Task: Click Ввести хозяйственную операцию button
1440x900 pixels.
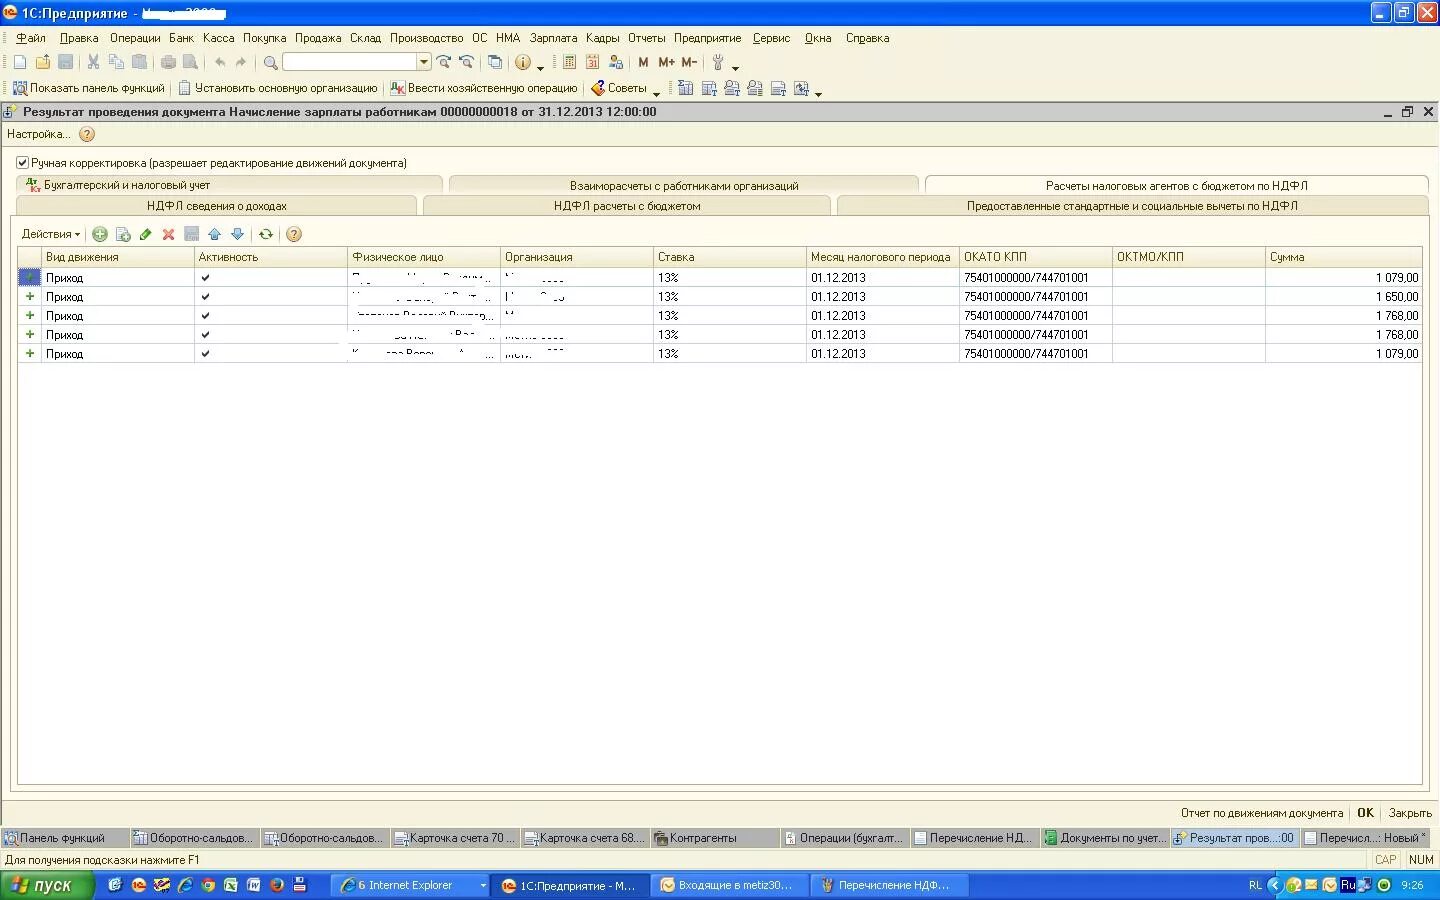Action: click(x=484, y=88)
